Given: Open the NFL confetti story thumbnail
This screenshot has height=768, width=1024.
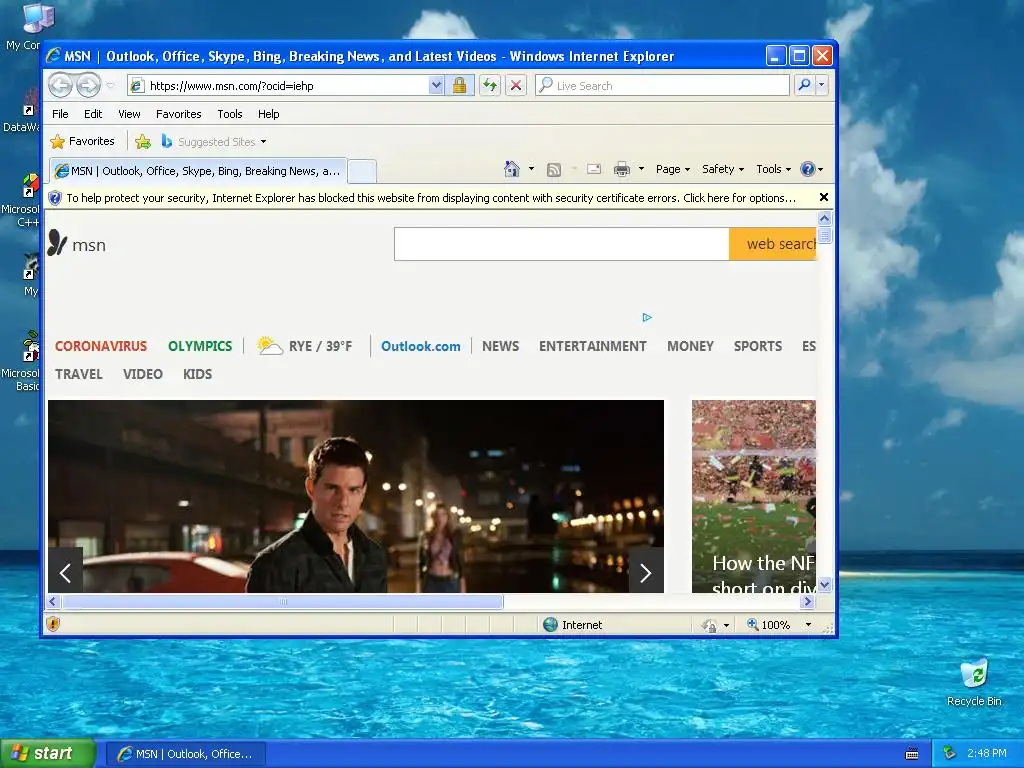Looking at the screenshot, I should (x=754, y=496).
